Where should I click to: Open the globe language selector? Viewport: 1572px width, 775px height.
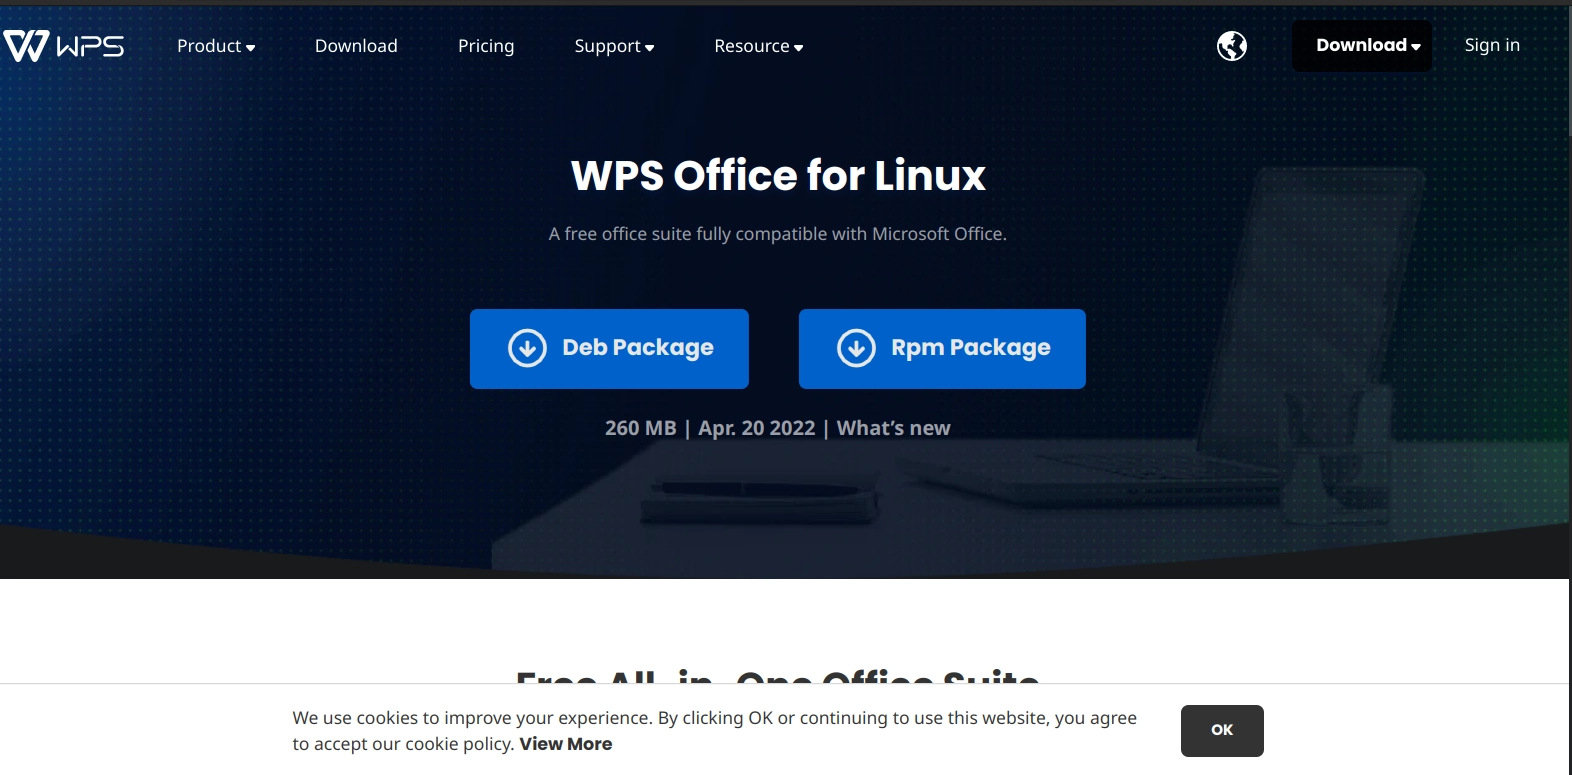pos(1232,46)
